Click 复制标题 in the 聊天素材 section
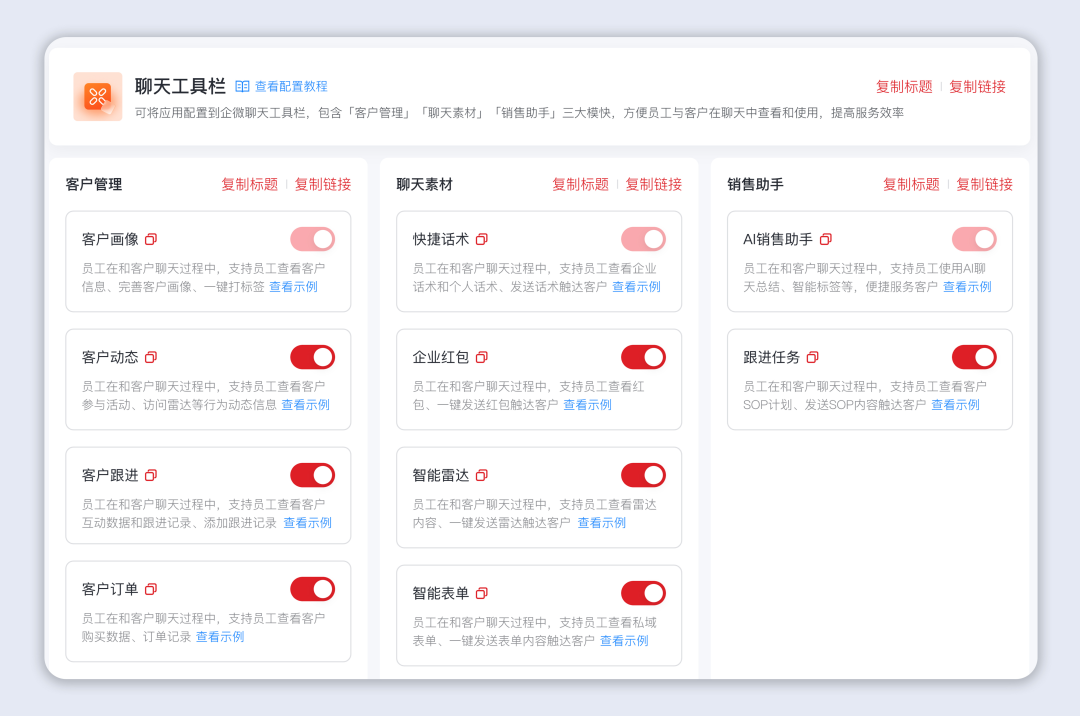This screenshot has width=1080, height=716. [x=580, y=184]
